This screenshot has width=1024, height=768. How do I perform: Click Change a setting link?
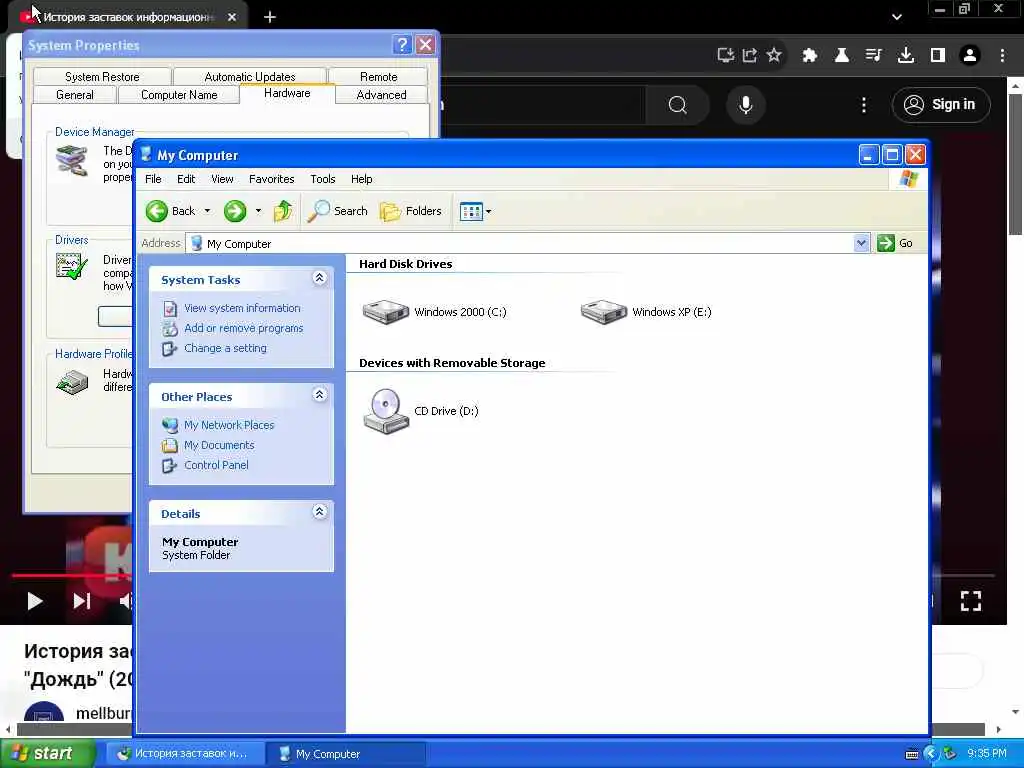pos(225,348)
